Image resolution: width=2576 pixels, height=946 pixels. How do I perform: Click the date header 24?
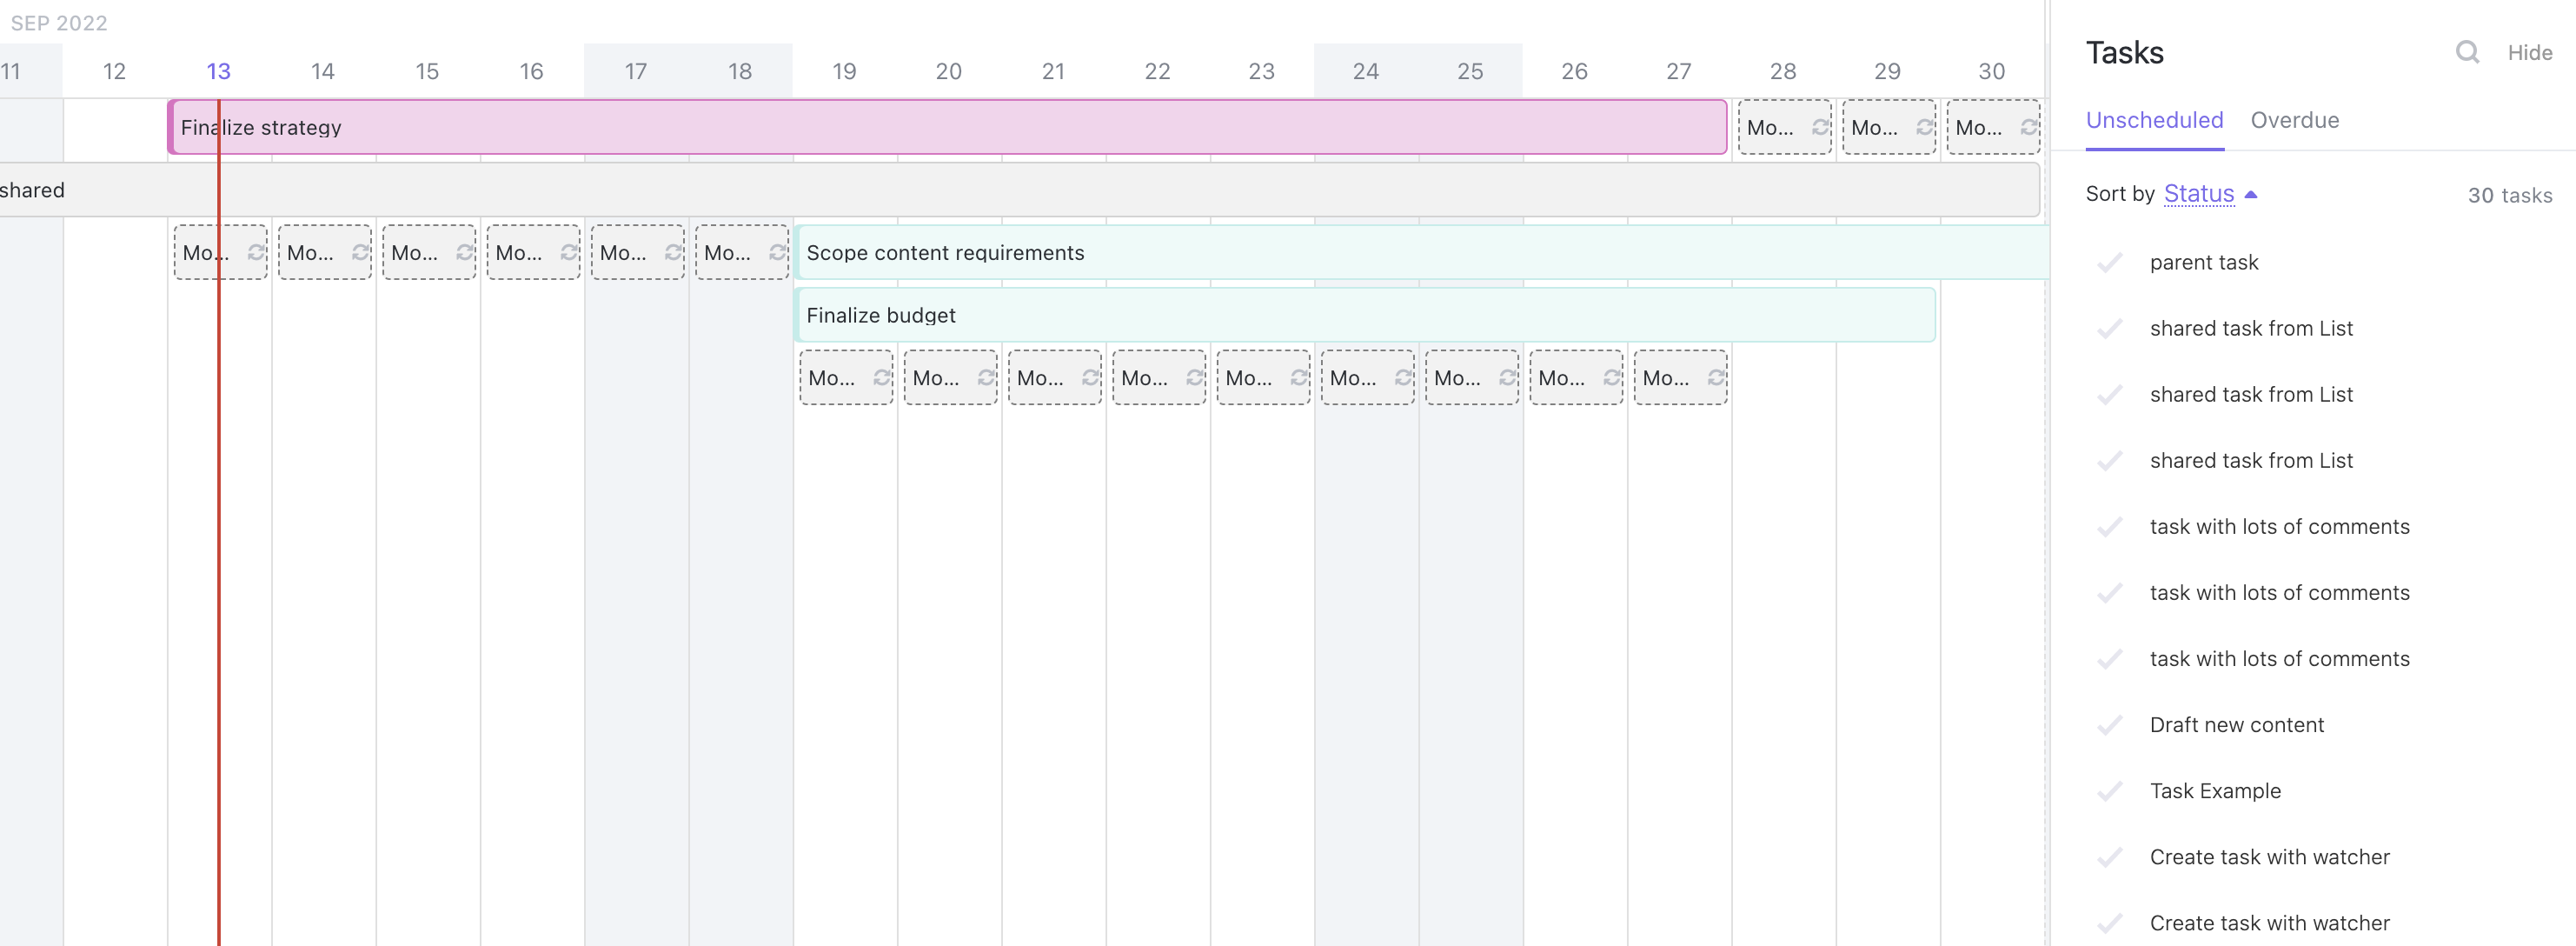point(1365,71)
